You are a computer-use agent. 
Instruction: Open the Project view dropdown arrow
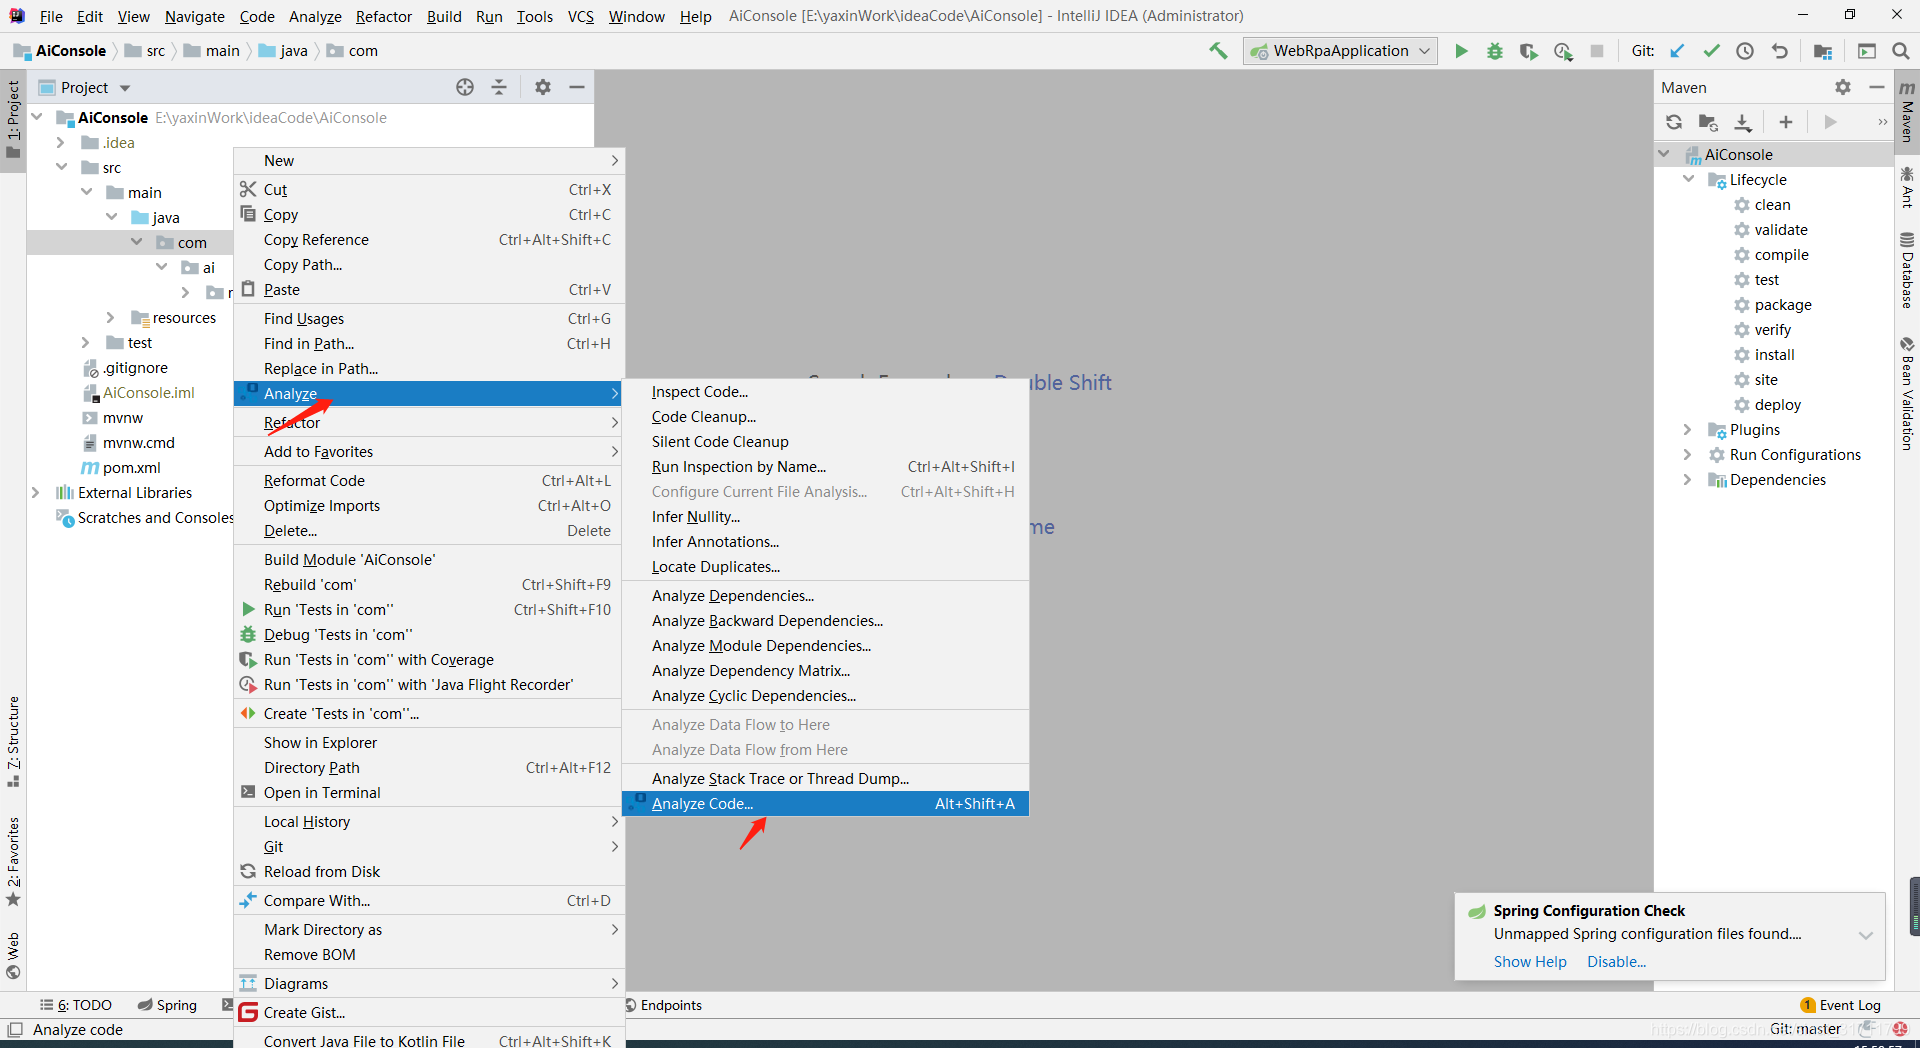pos(125,88)
